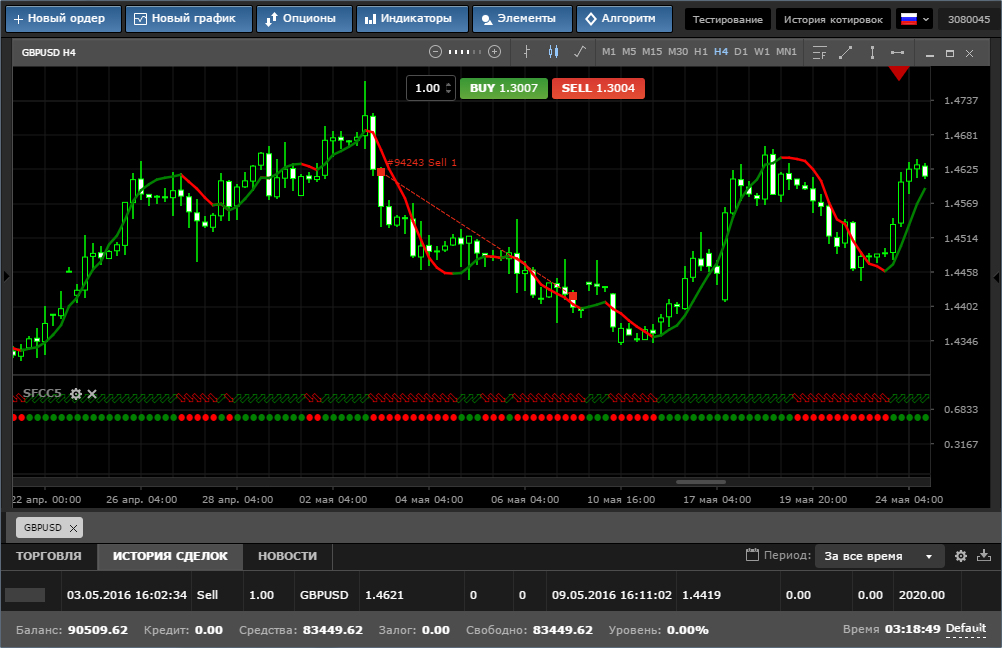Remove the SFCC5 indicator
1002x648 pixels.
(92, 394)
